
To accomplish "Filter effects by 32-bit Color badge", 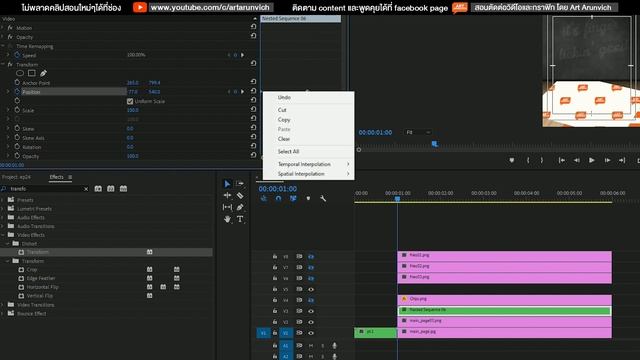I will click(111, 189).
